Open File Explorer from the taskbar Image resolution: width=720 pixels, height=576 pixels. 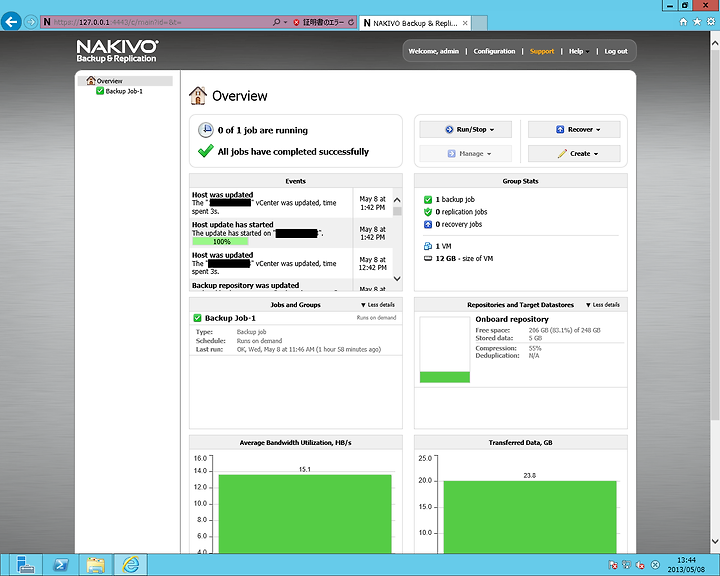coord(95,565)
